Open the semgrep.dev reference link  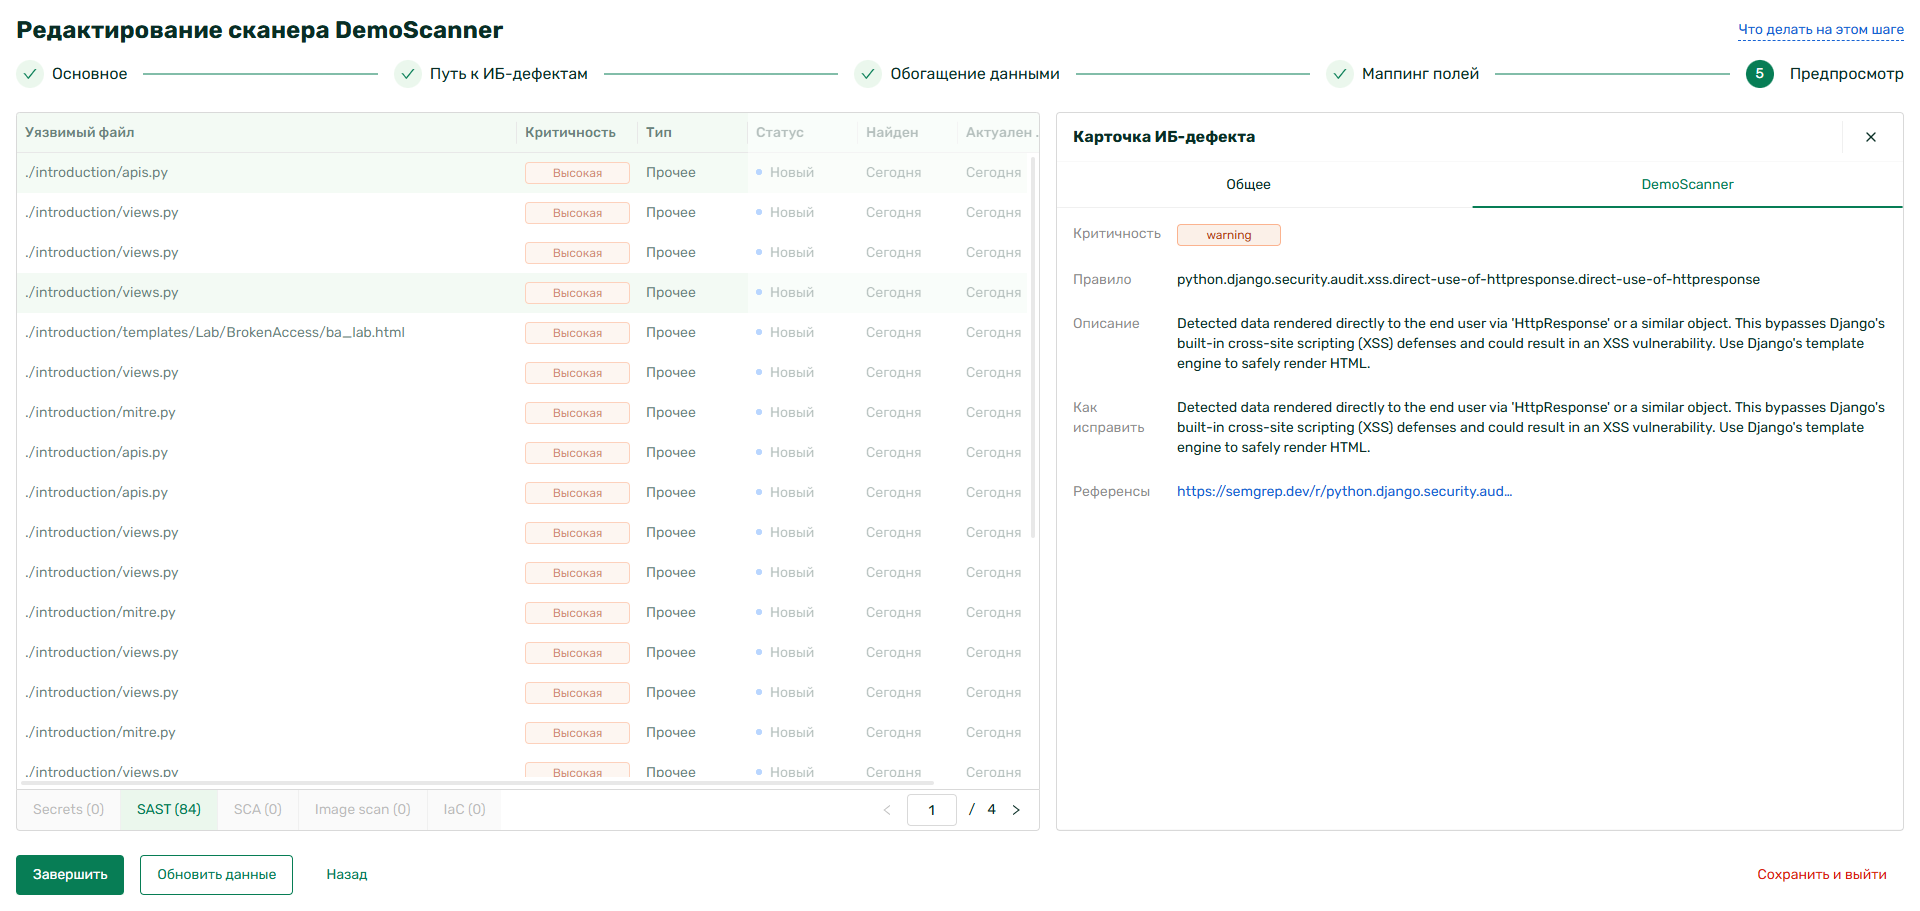click(x=1344, y=492)
